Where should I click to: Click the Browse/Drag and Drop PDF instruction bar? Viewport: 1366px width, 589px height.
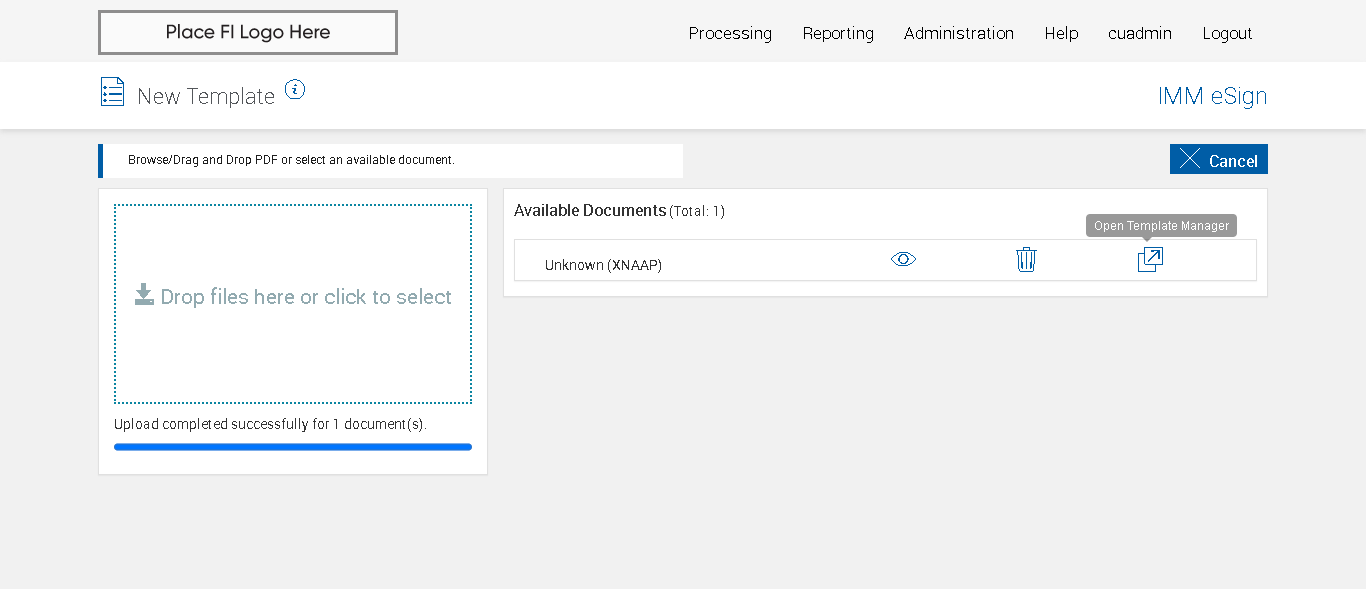pos(391,160)
